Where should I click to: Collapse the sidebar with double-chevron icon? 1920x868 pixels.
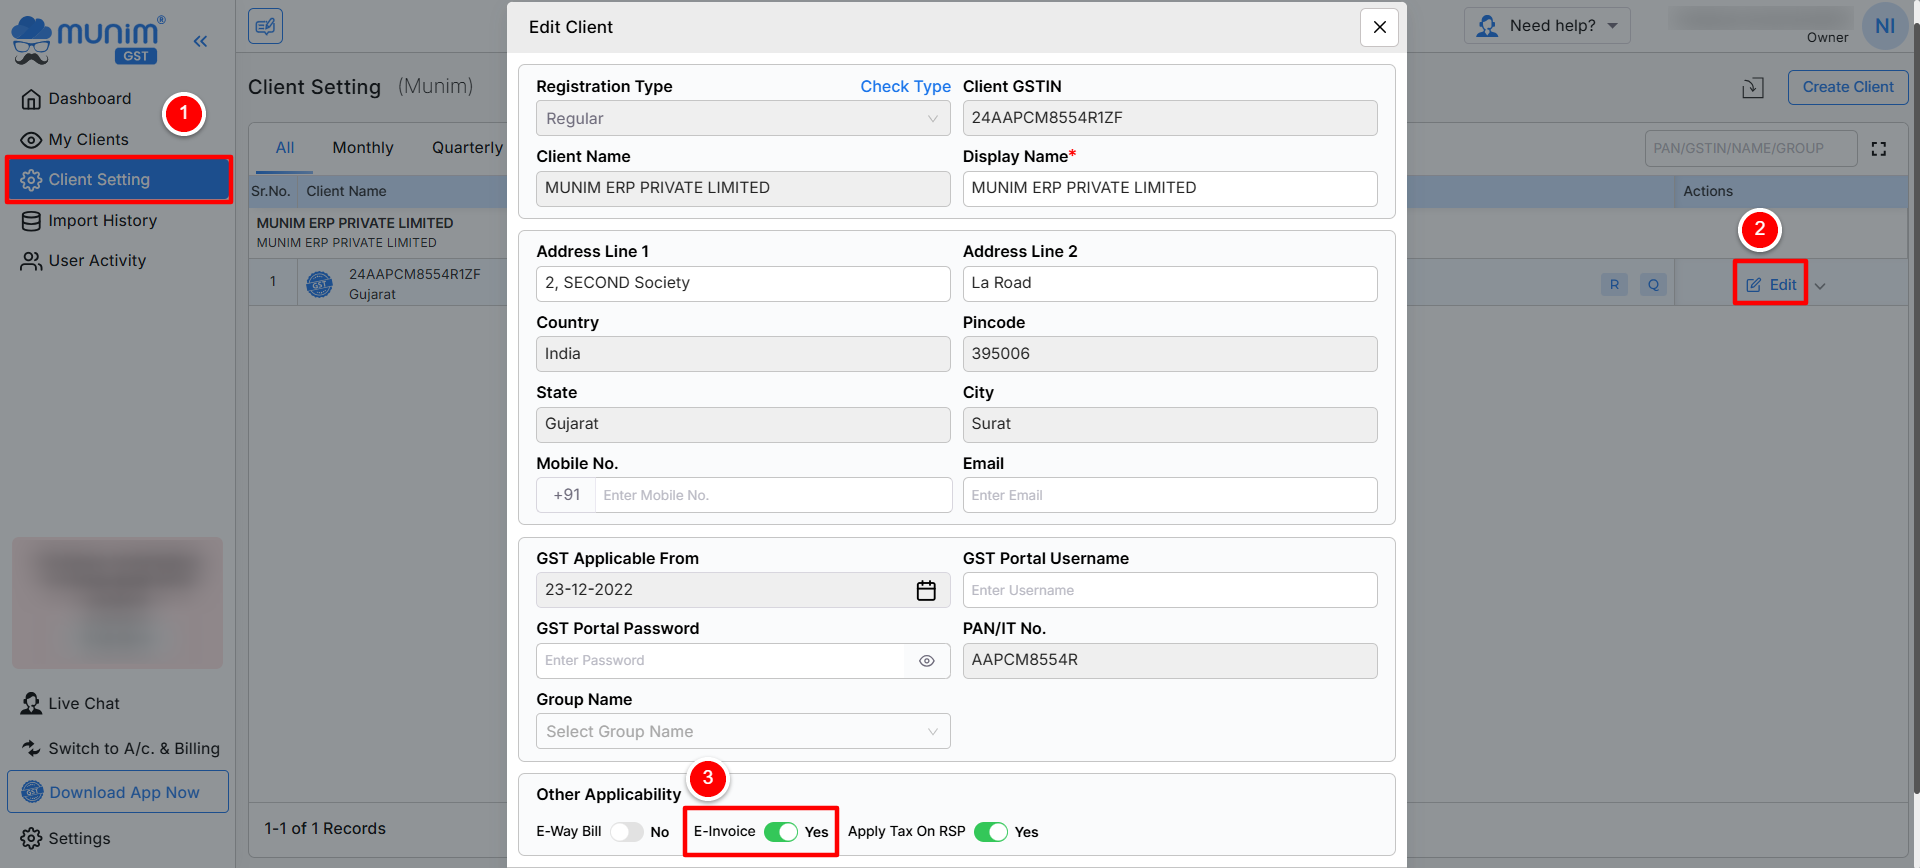(x=200, y=41)
